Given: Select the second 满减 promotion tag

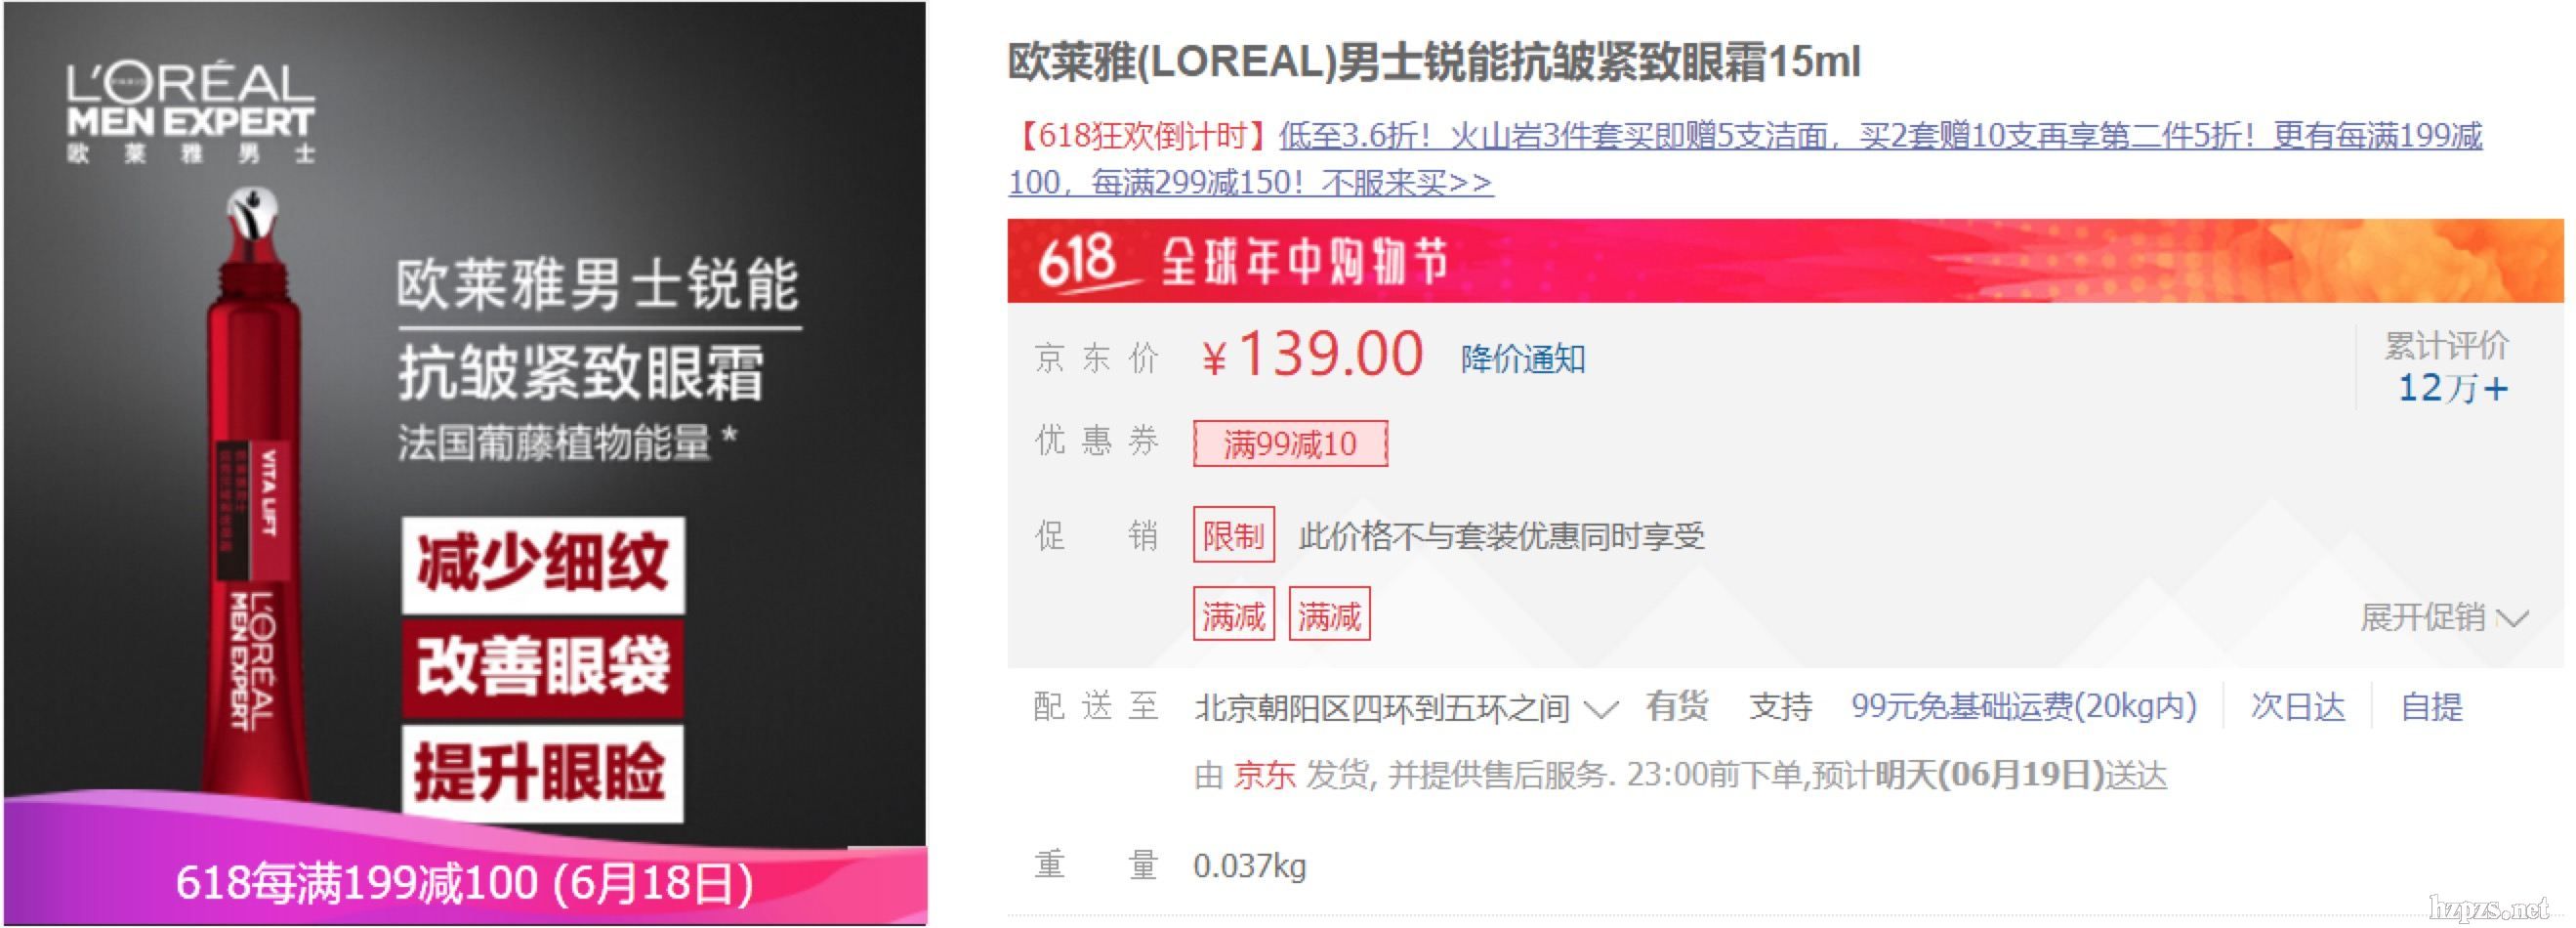Looking at the screenshot, I should (x=1329, y=614).
